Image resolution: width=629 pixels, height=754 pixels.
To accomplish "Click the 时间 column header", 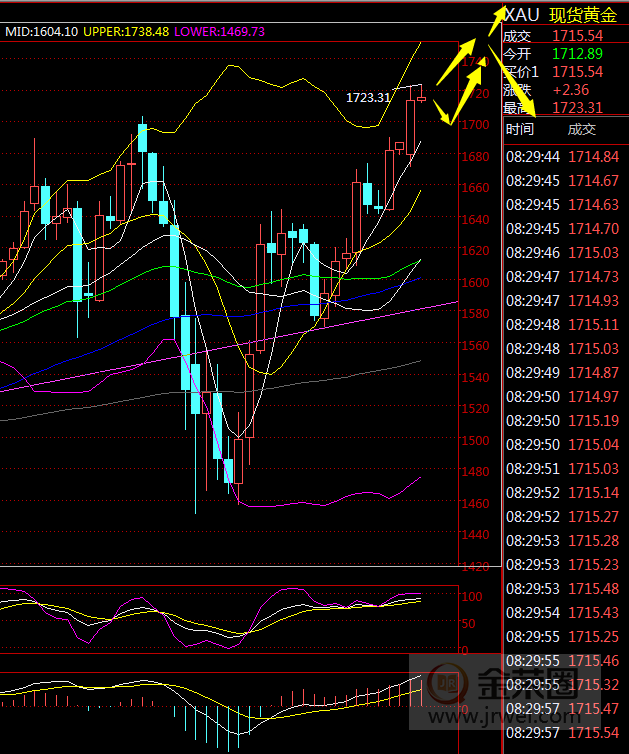I will 520,129.
